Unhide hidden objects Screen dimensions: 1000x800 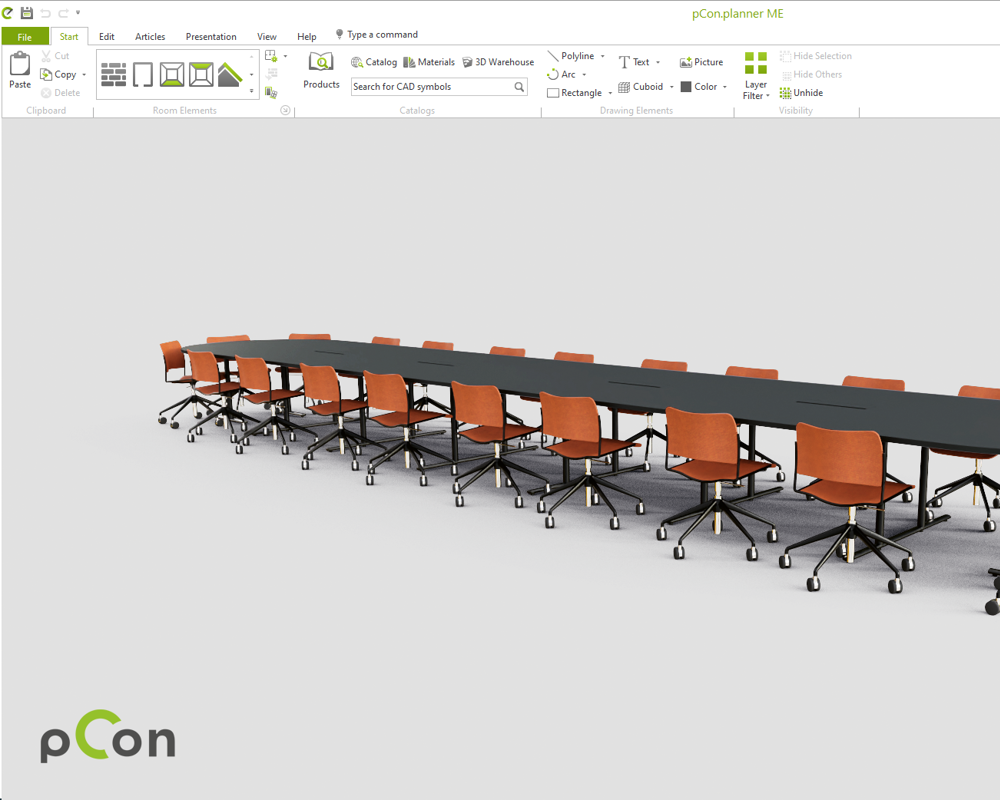(x=801, y=93)
